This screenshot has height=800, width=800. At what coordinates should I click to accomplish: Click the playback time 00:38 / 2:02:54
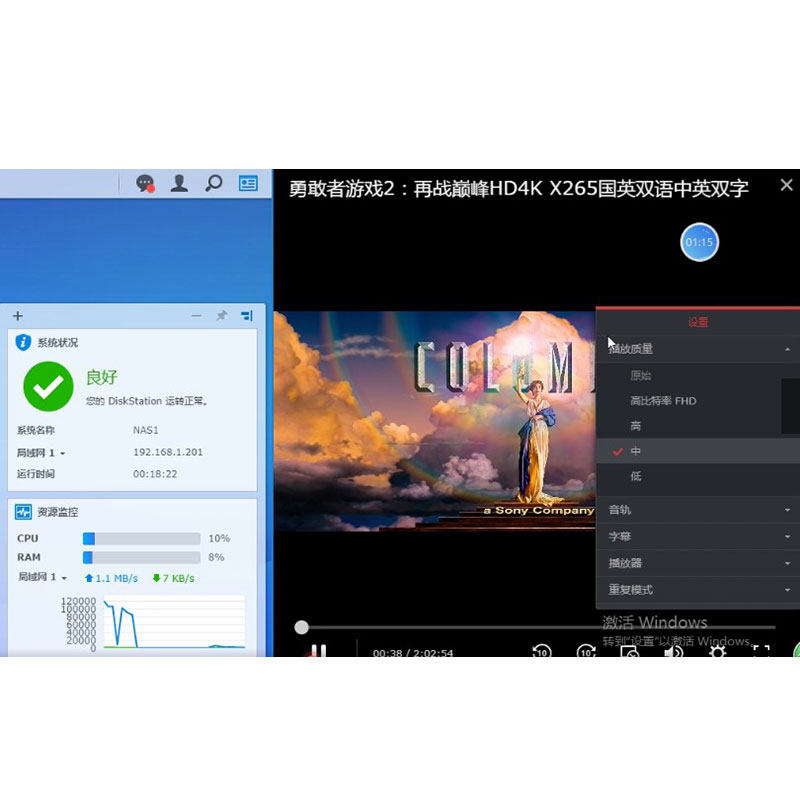pyautogui.click(x=413, y=653)
